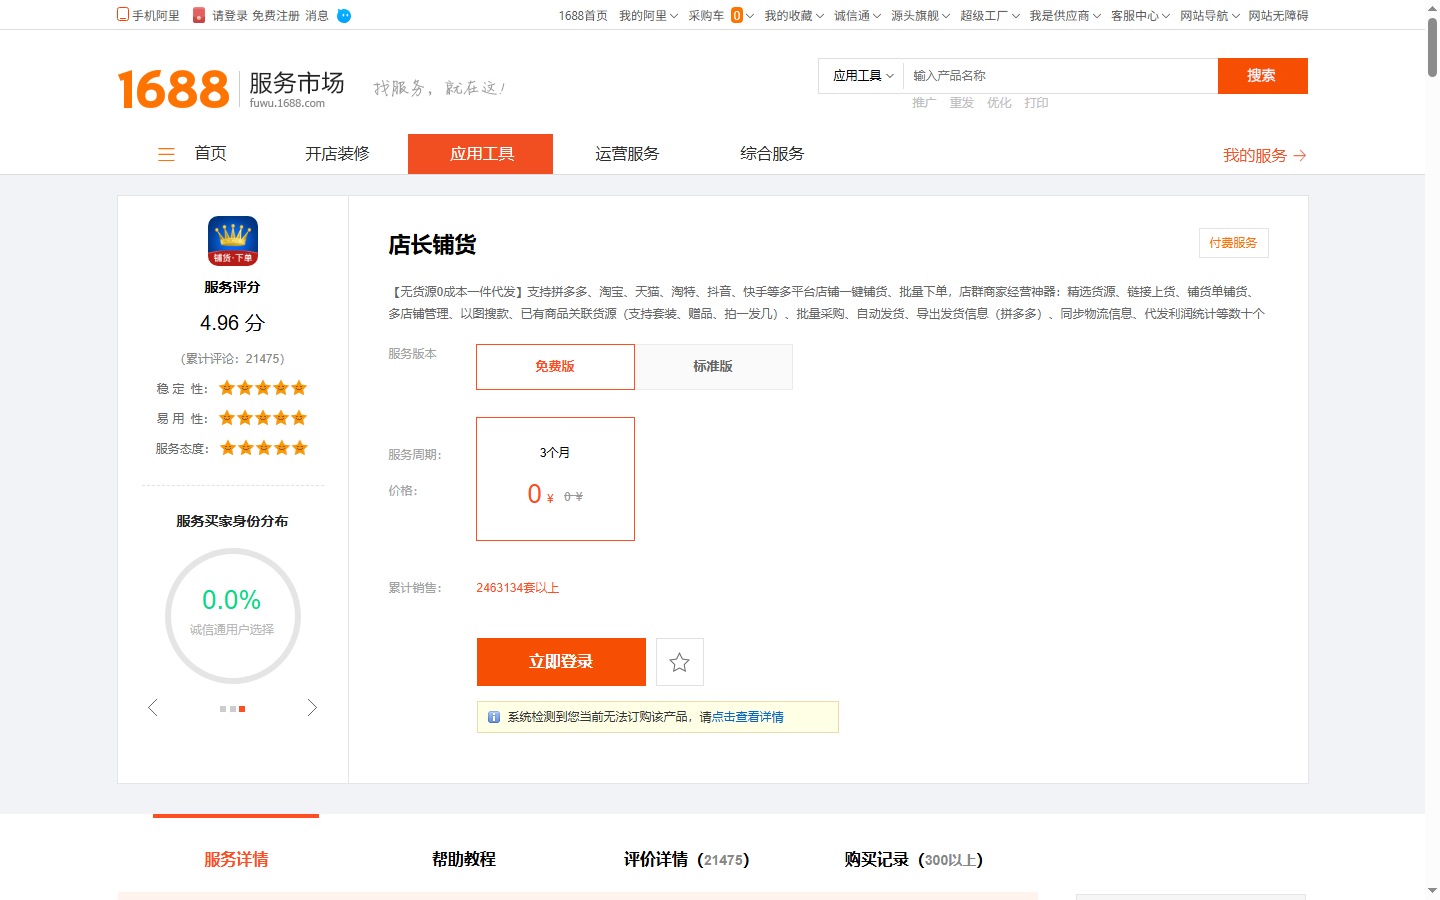The height and width of the screenshot is (900, 1440).
Task: Open the 网站无障碍 link
Action: (x=1278, y=16)
